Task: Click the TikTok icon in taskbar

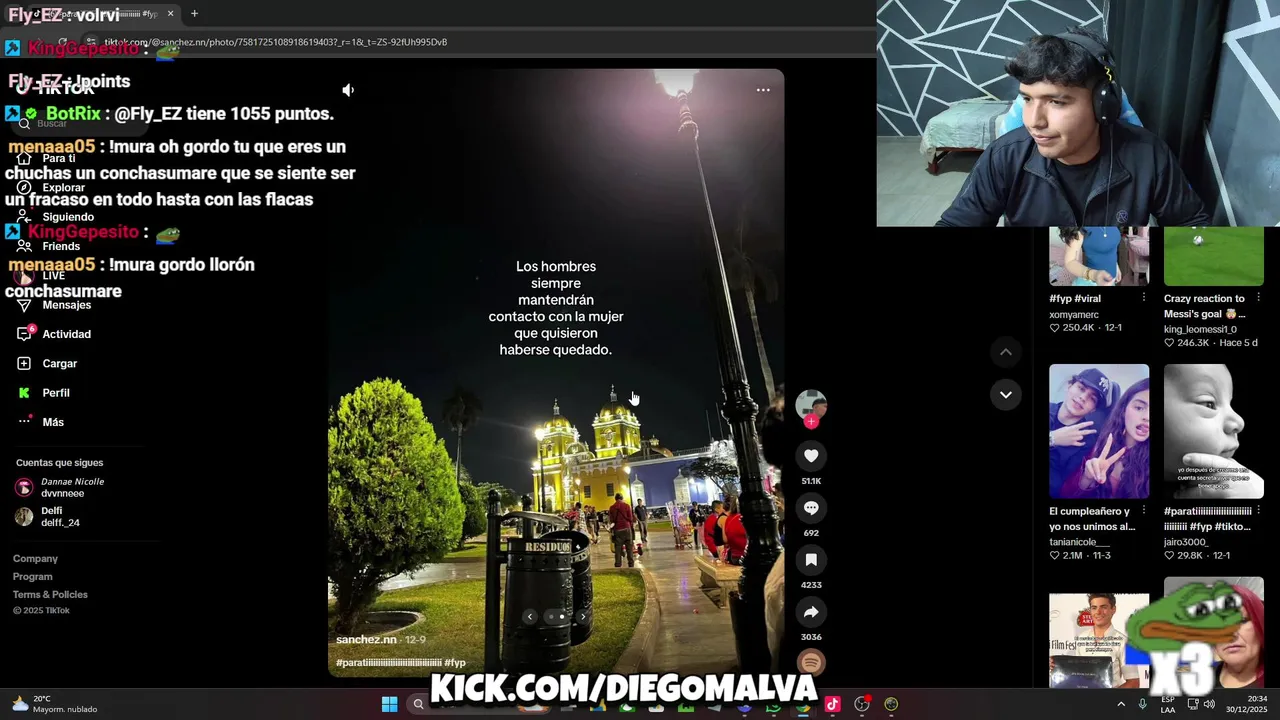Action: tap(832, 704)
